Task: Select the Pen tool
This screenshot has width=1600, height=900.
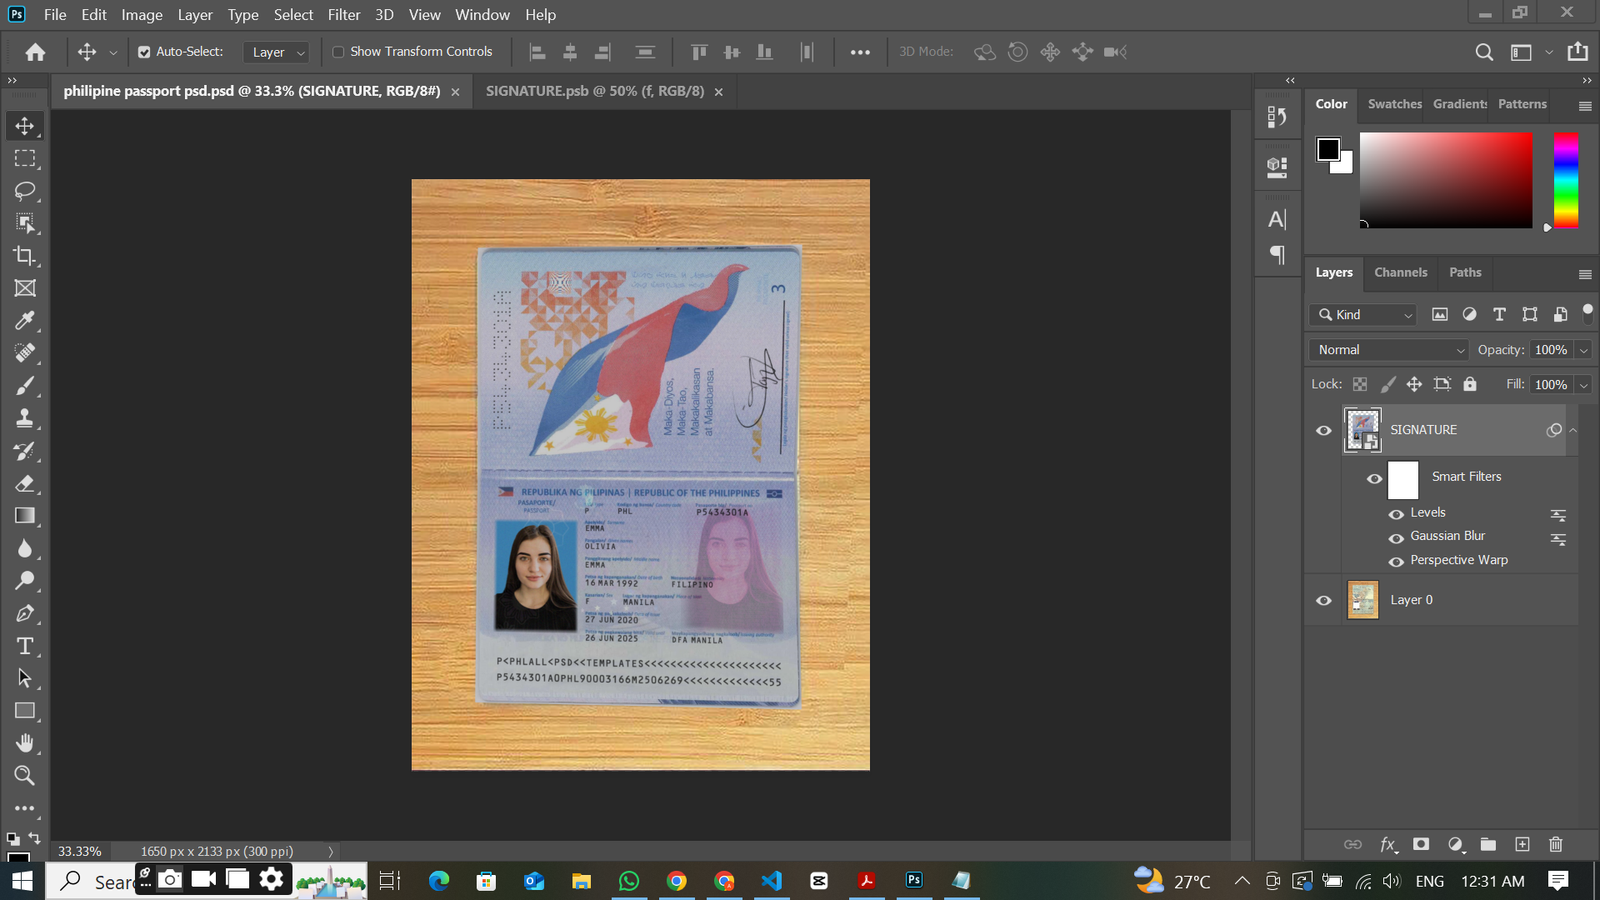Action: (25, 613)
